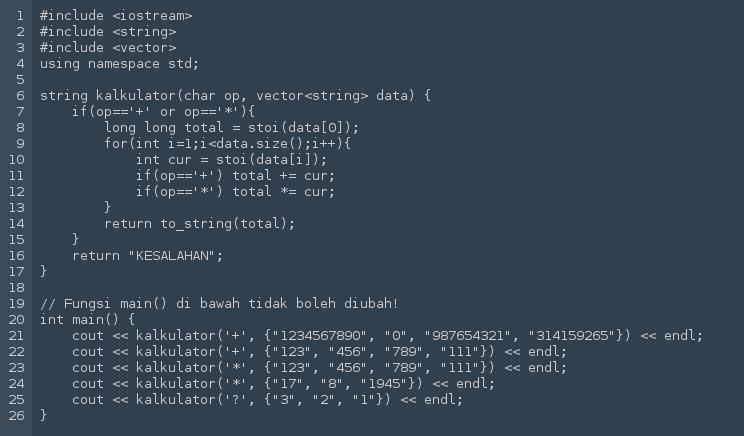Click the '#include <vector>' directive
Image resolution: width=744 pixels, height=436 pixels.
point(108,48)
